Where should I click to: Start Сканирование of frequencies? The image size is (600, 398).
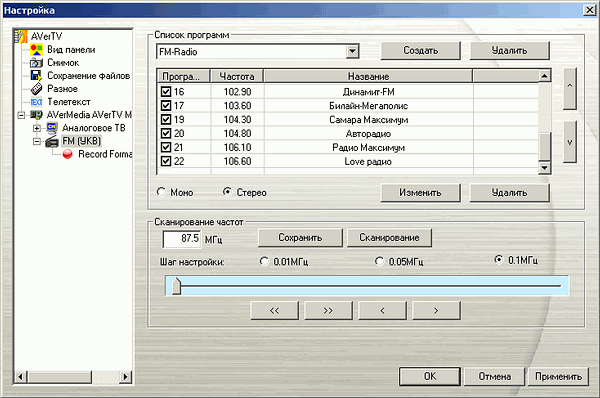pos(389,238)
